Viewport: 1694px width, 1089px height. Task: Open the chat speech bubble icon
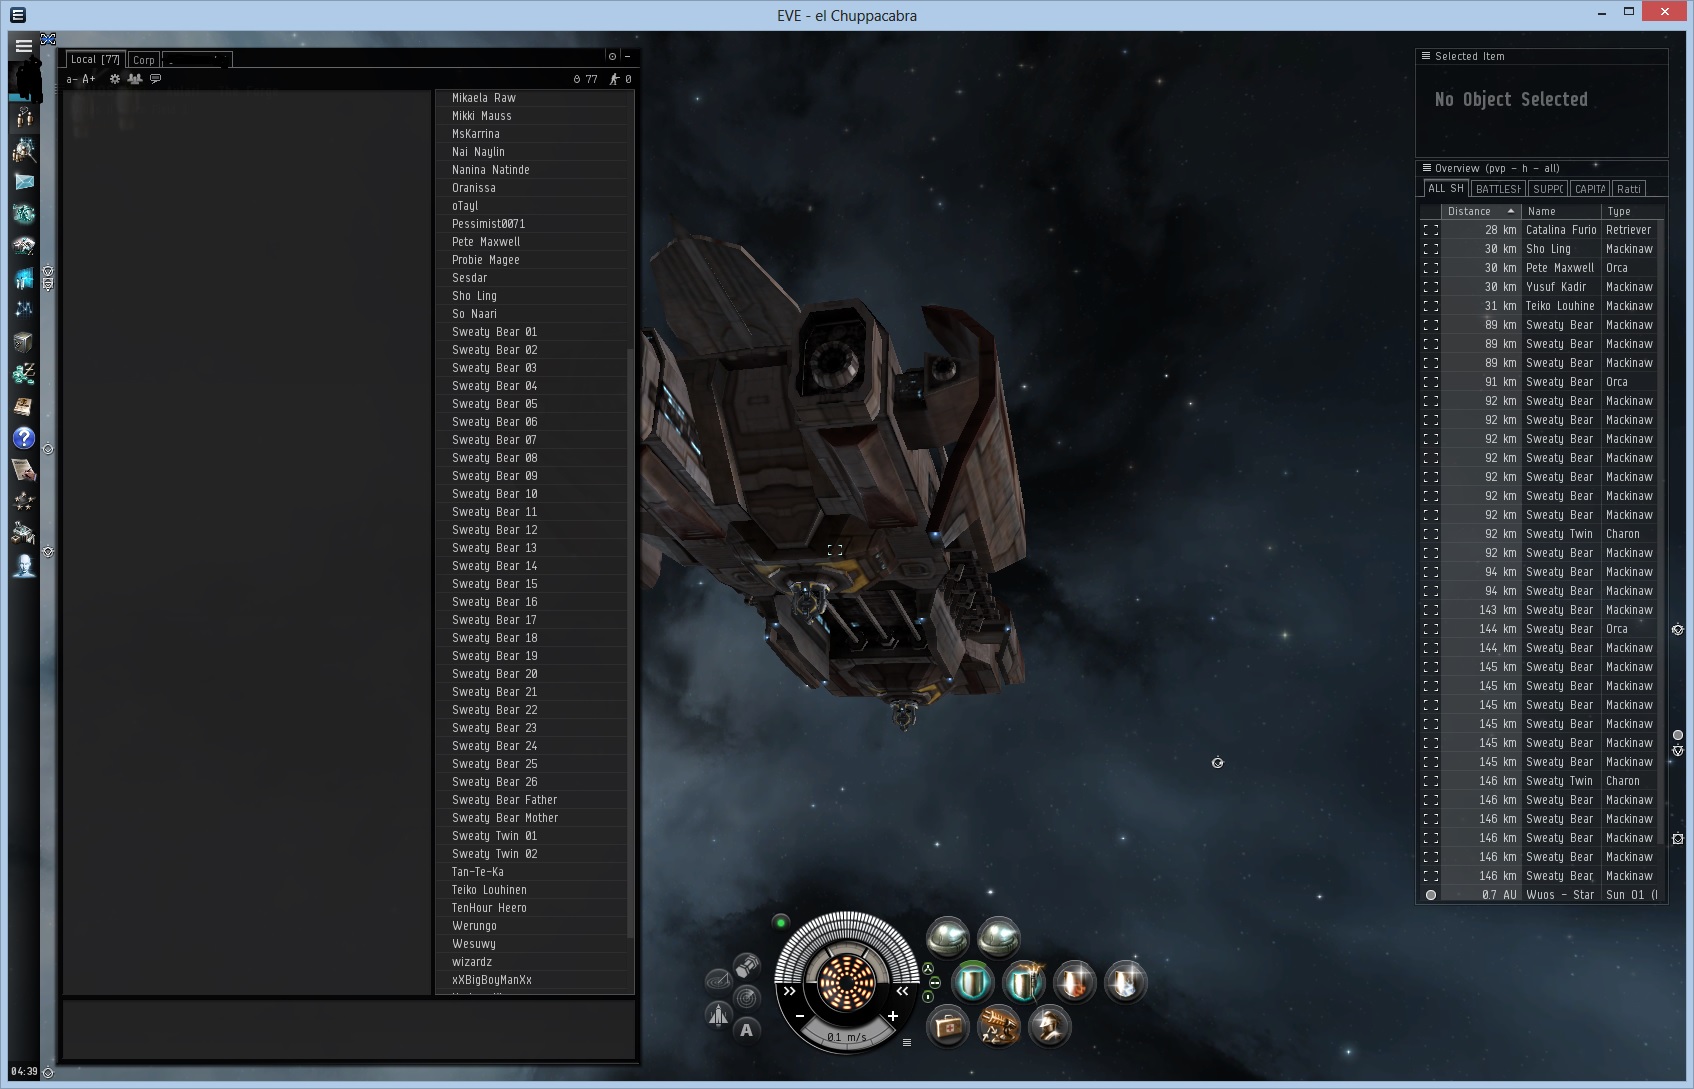tap(155, 79)
